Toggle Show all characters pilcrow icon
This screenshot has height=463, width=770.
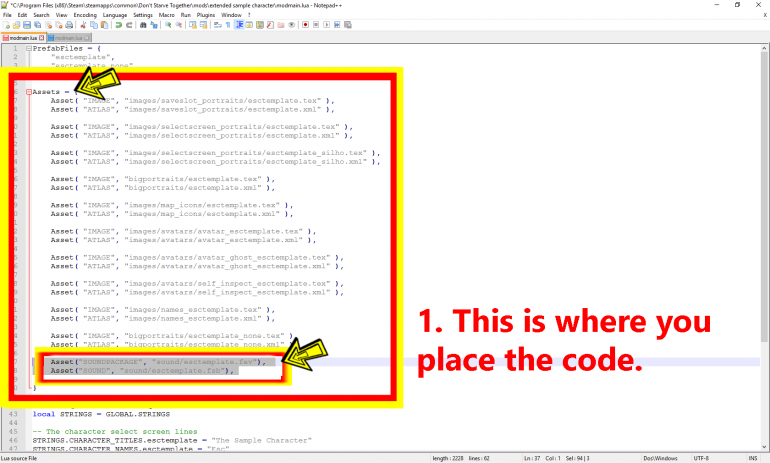pyautogui.click(x=228, y=25)
